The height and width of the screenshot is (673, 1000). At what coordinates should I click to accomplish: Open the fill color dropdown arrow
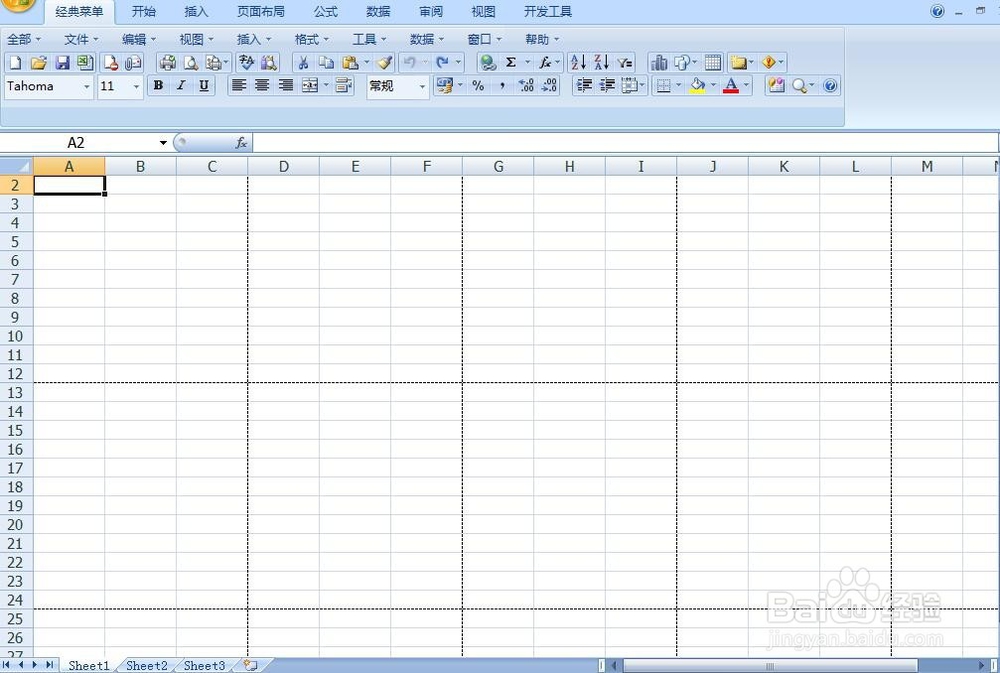click(x=712, y=85)
